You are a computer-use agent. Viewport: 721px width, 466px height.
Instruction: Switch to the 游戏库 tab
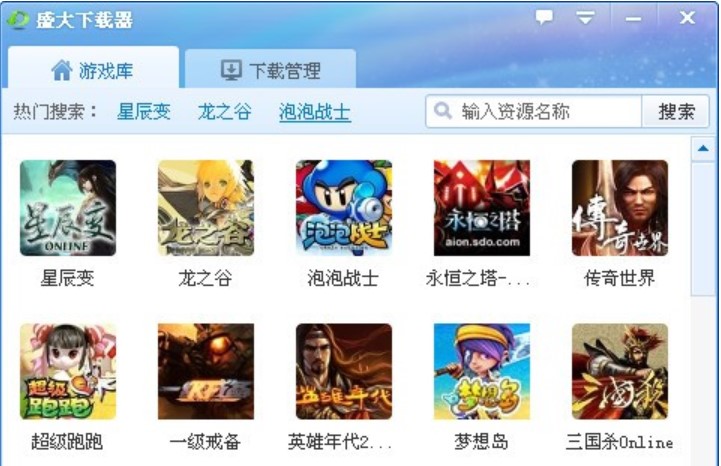[93, 68]
